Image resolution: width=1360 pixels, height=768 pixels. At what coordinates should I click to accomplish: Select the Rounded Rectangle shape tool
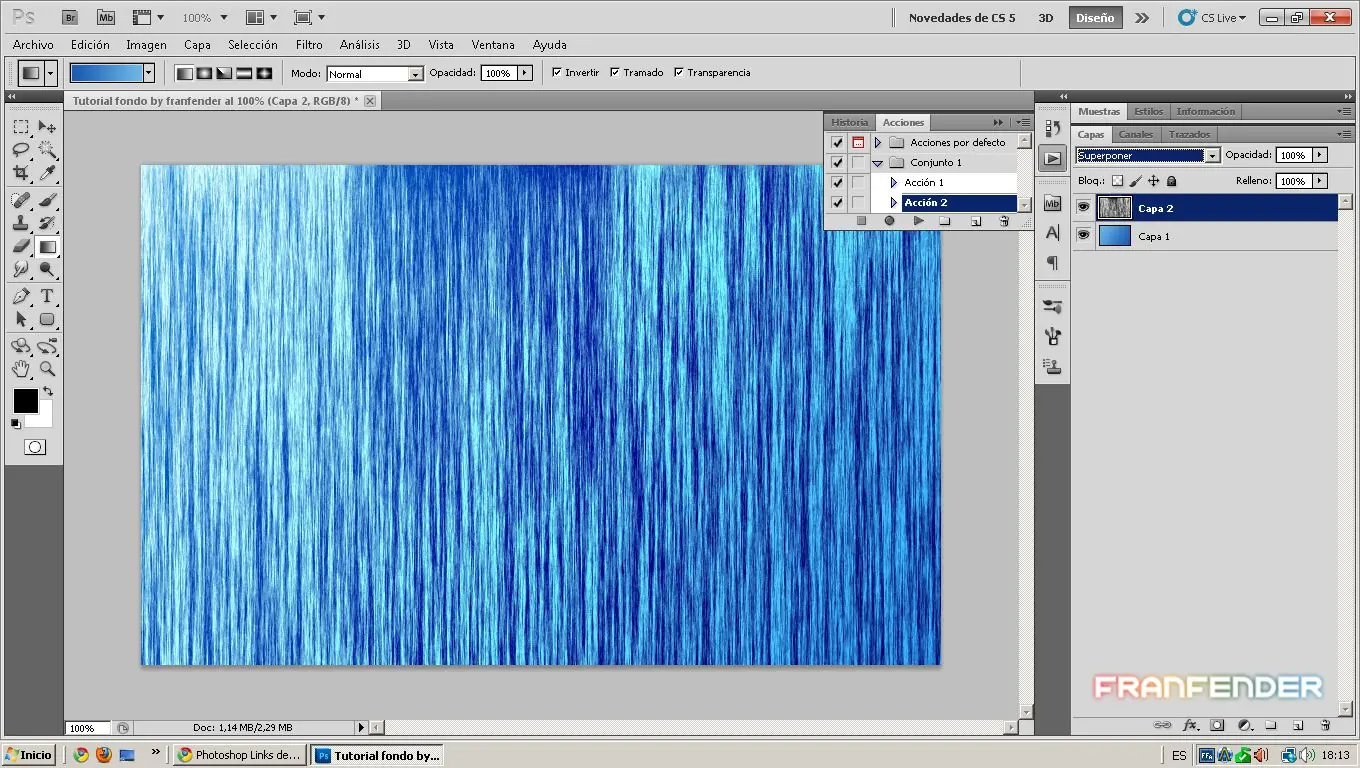(47, 319)
